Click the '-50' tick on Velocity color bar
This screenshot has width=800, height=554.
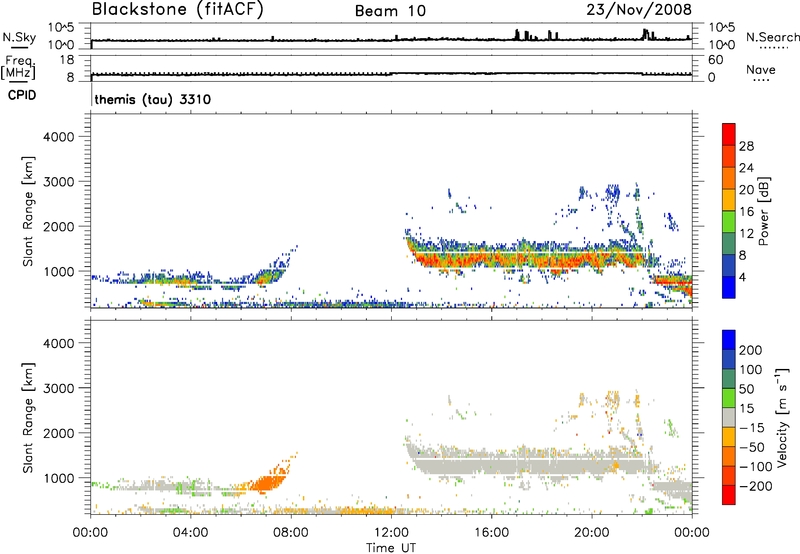coord(752,447)
